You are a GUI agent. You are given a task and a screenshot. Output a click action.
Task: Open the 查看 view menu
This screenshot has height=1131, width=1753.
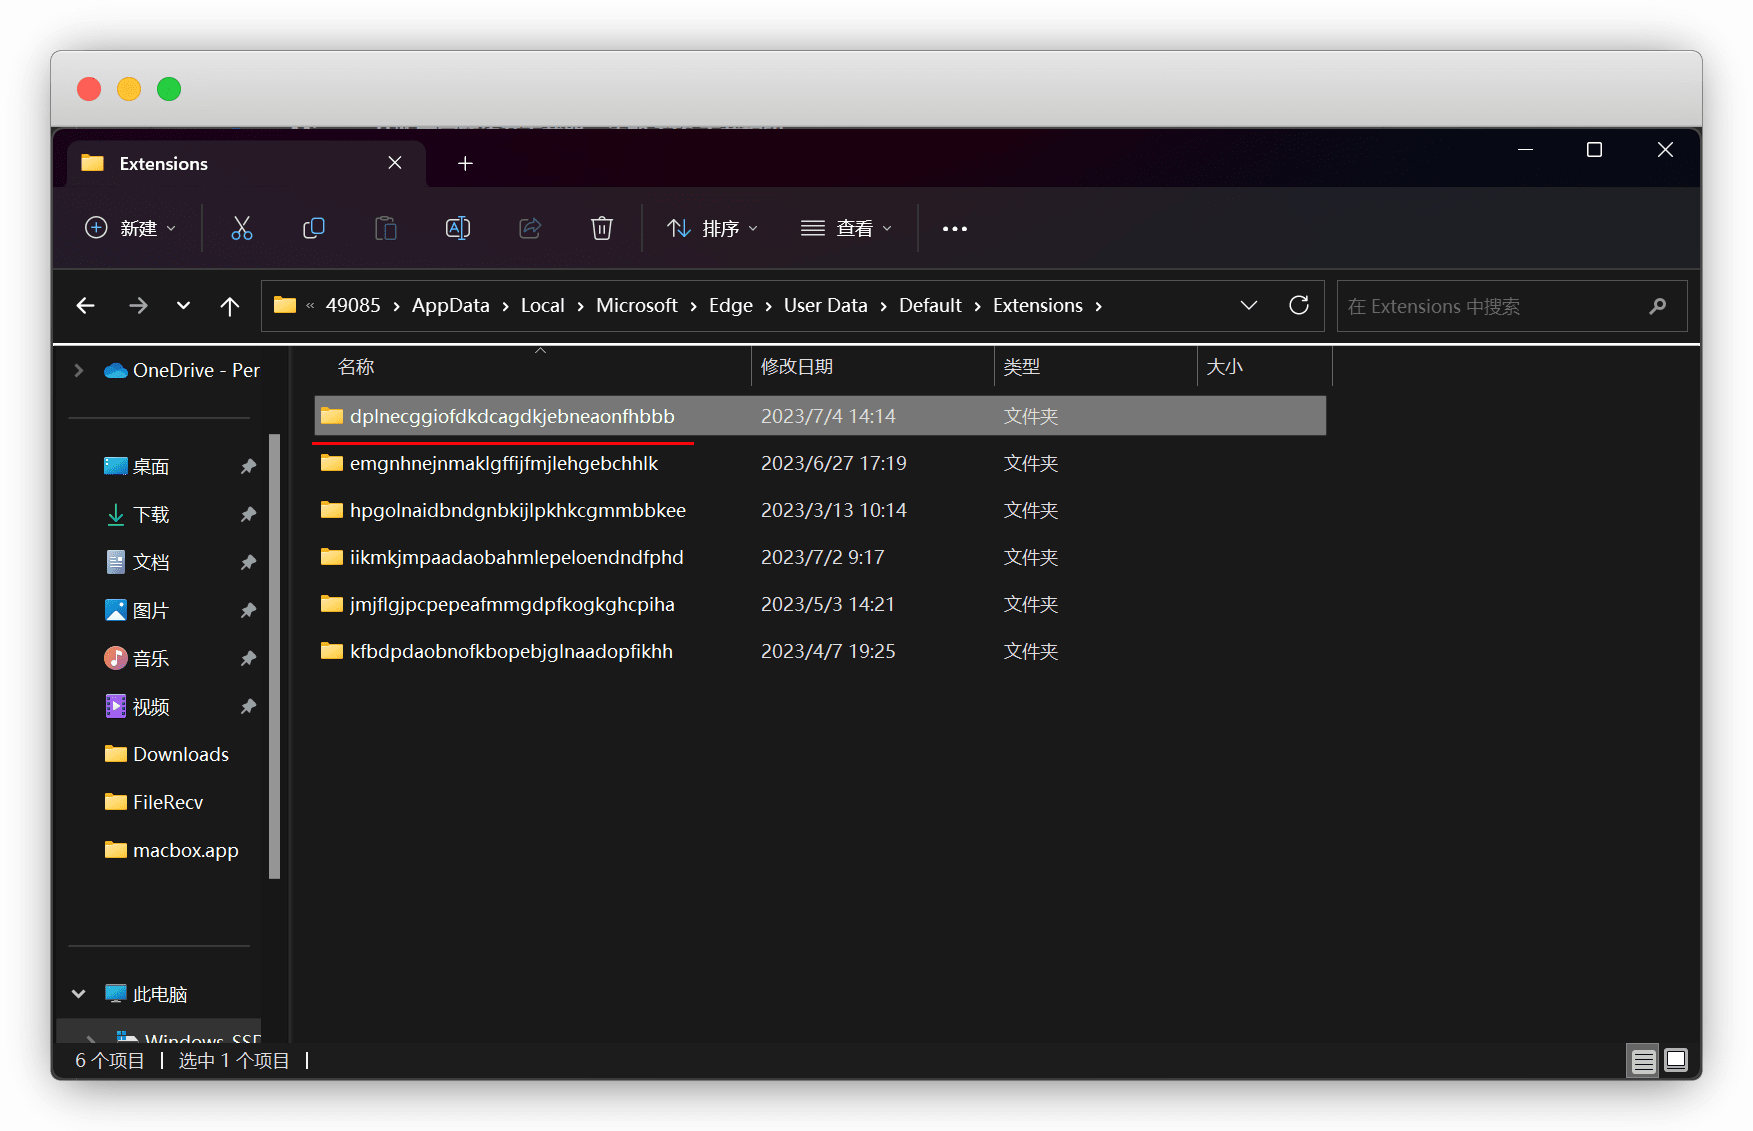tap(846, 228)
